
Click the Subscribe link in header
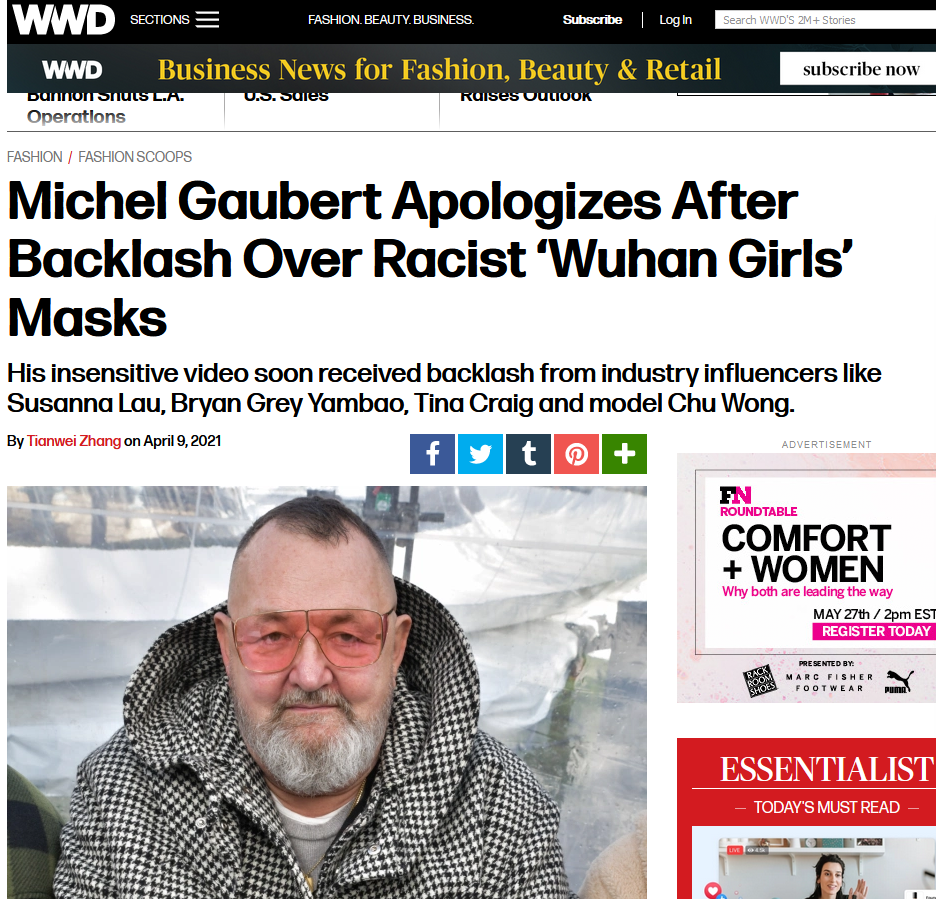coord(592,20)
